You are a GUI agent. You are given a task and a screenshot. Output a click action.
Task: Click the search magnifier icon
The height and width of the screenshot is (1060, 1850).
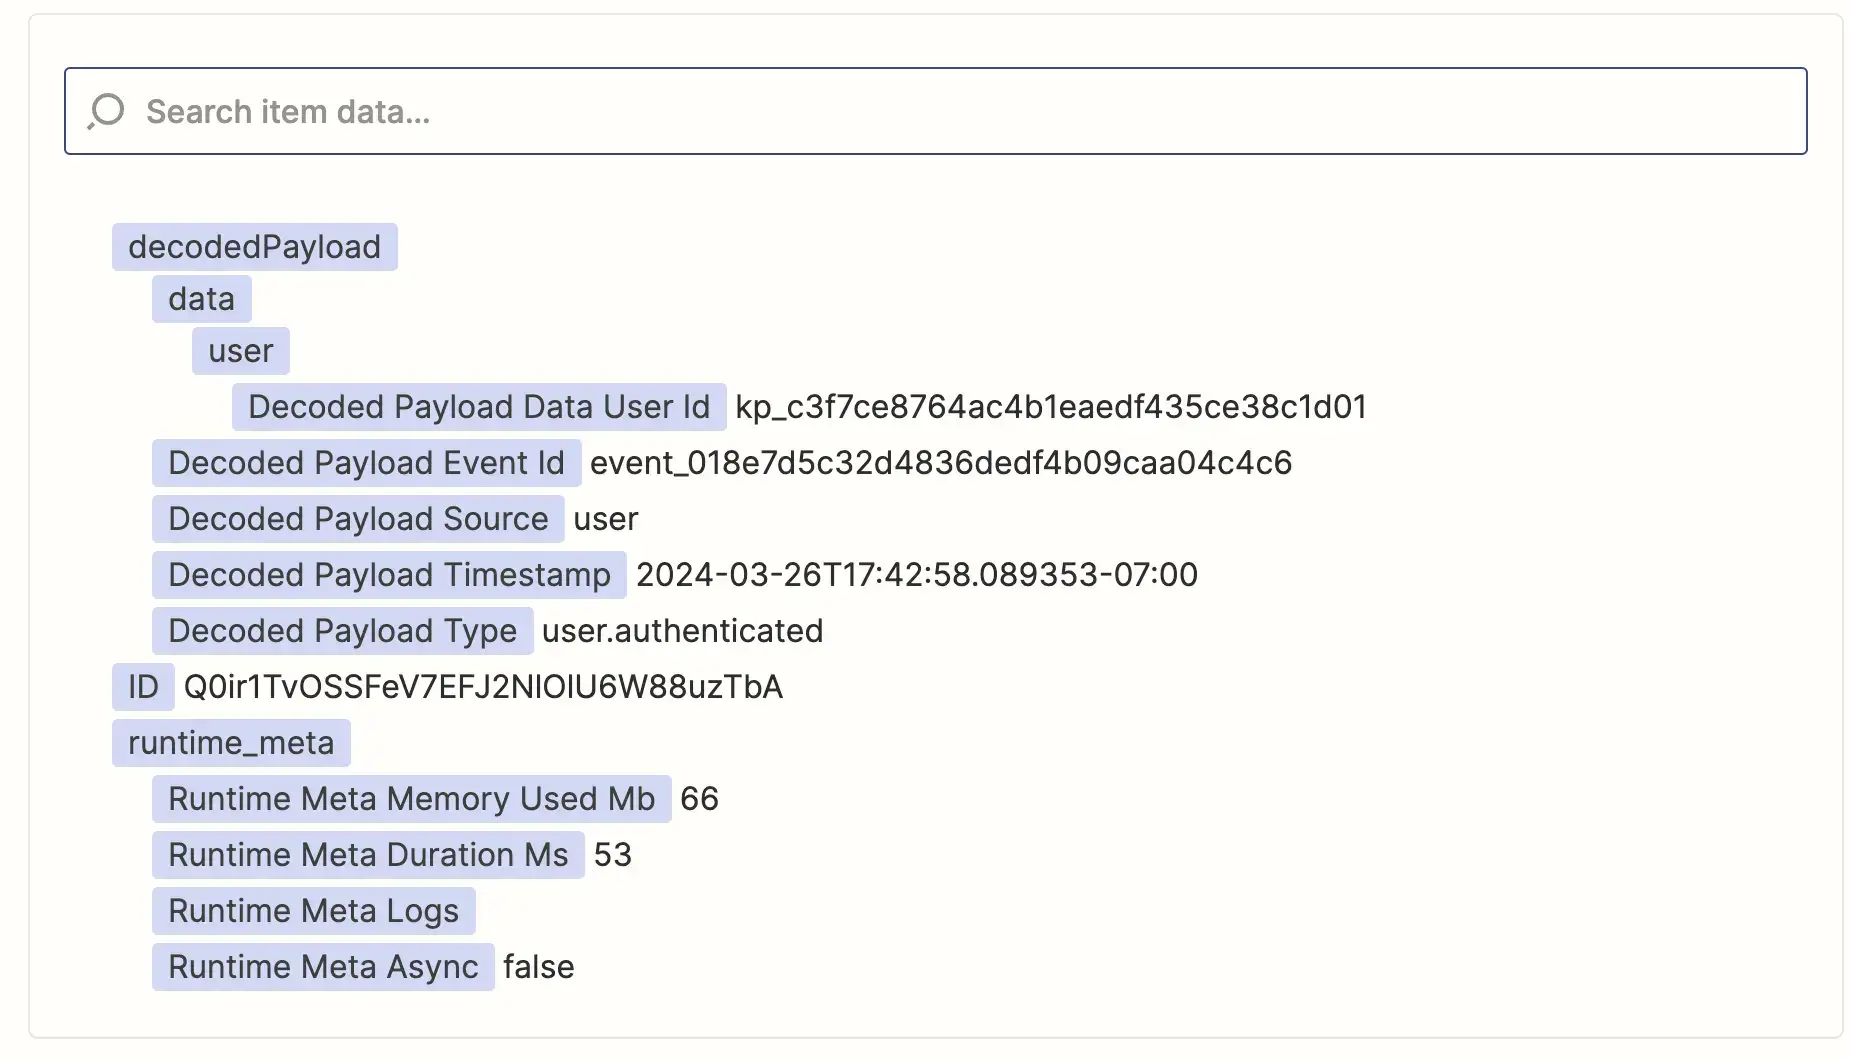[x=106, y=111]
